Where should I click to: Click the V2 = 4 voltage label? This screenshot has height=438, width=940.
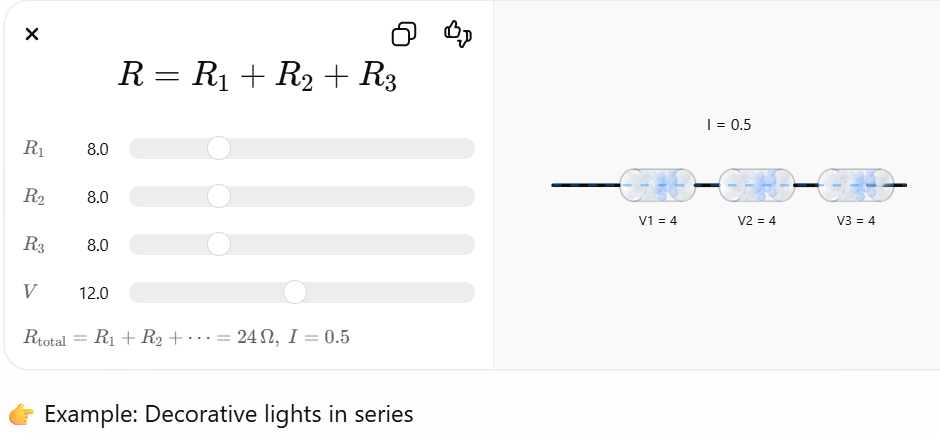coord(757,221)
